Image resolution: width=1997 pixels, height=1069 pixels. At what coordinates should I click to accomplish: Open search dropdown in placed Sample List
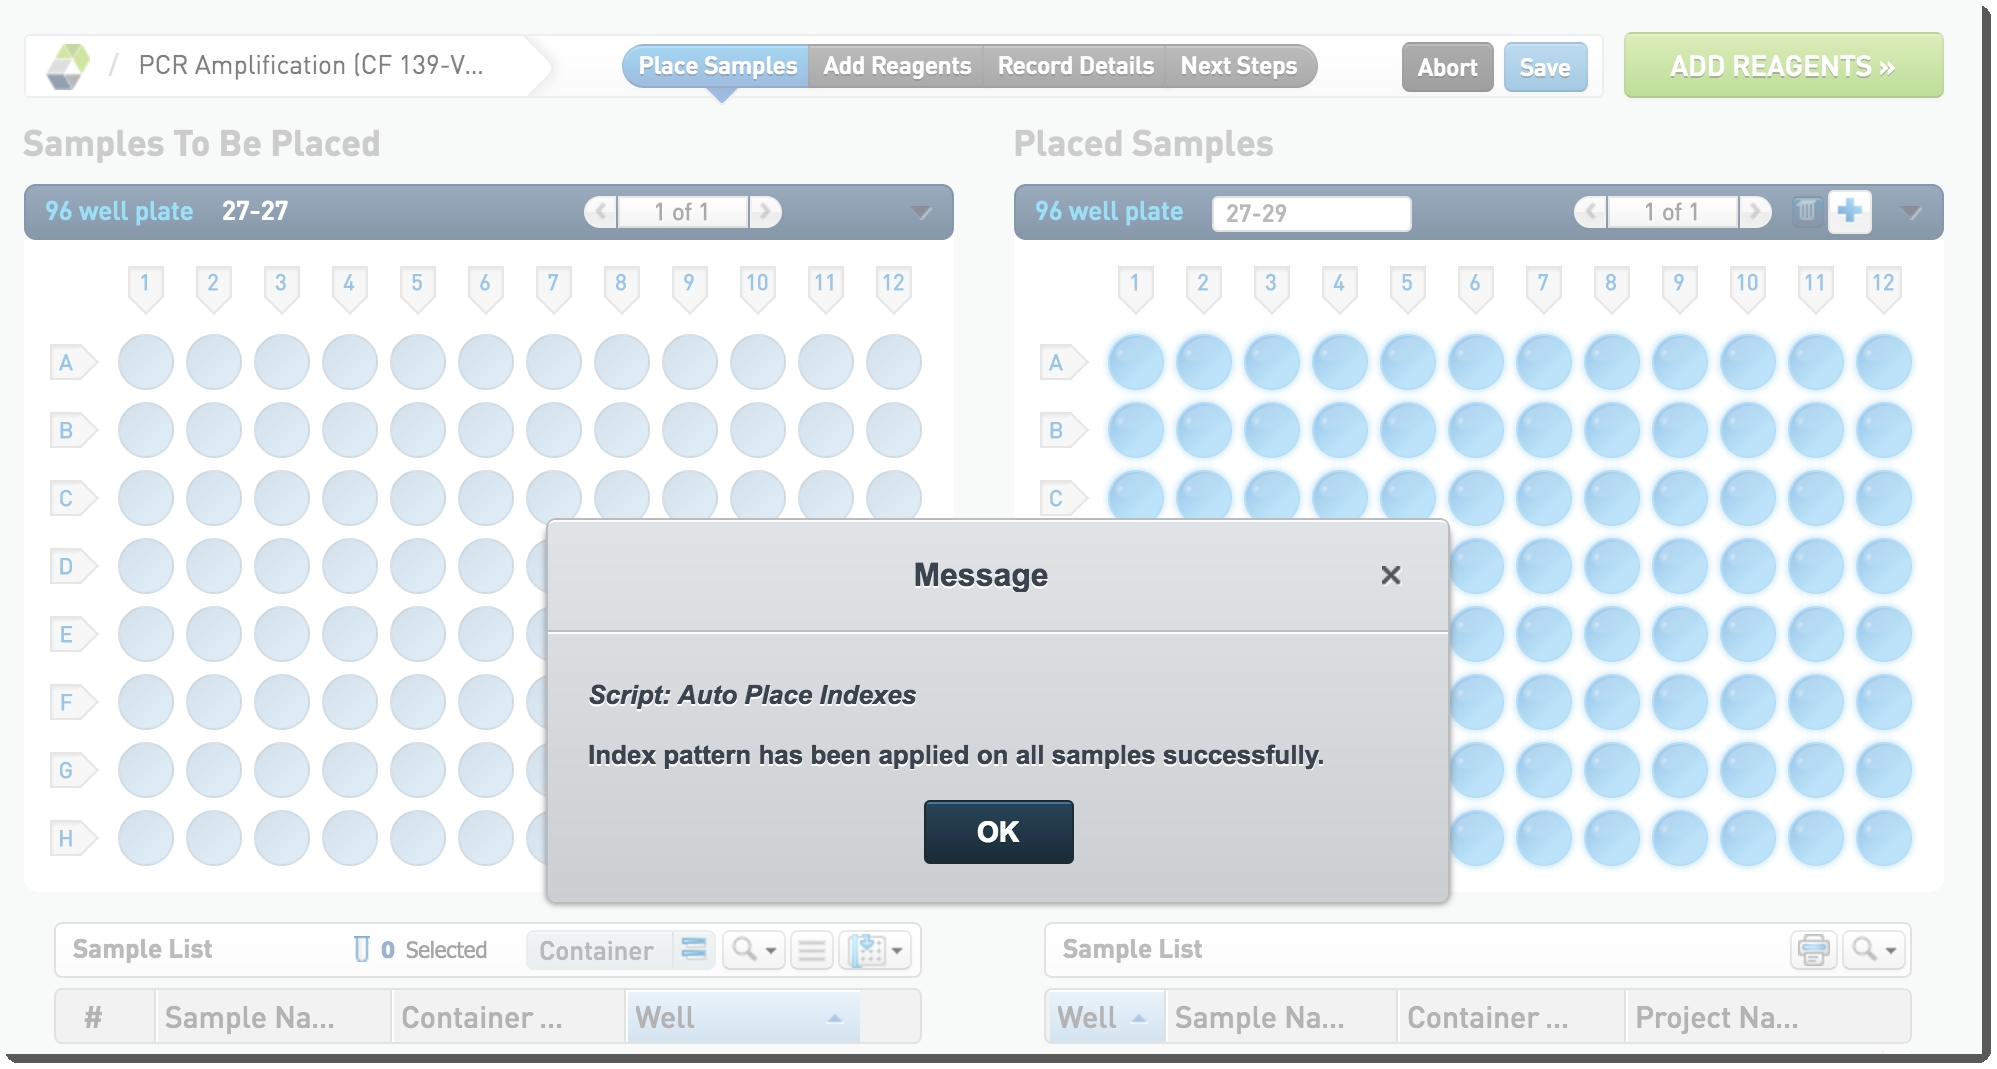click(x=1873, y=950)
